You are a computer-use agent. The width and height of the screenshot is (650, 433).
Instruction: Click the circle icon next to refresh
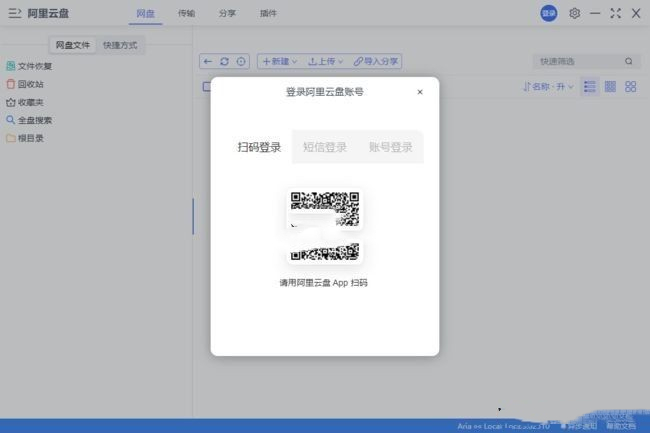pyautogui.click(x=241, y=61)
